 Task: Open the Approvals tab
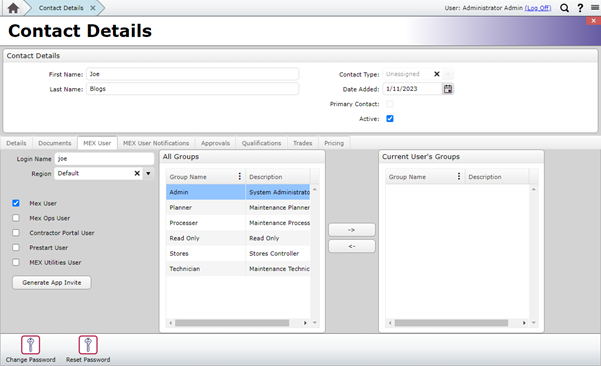(x=215, y=143)
